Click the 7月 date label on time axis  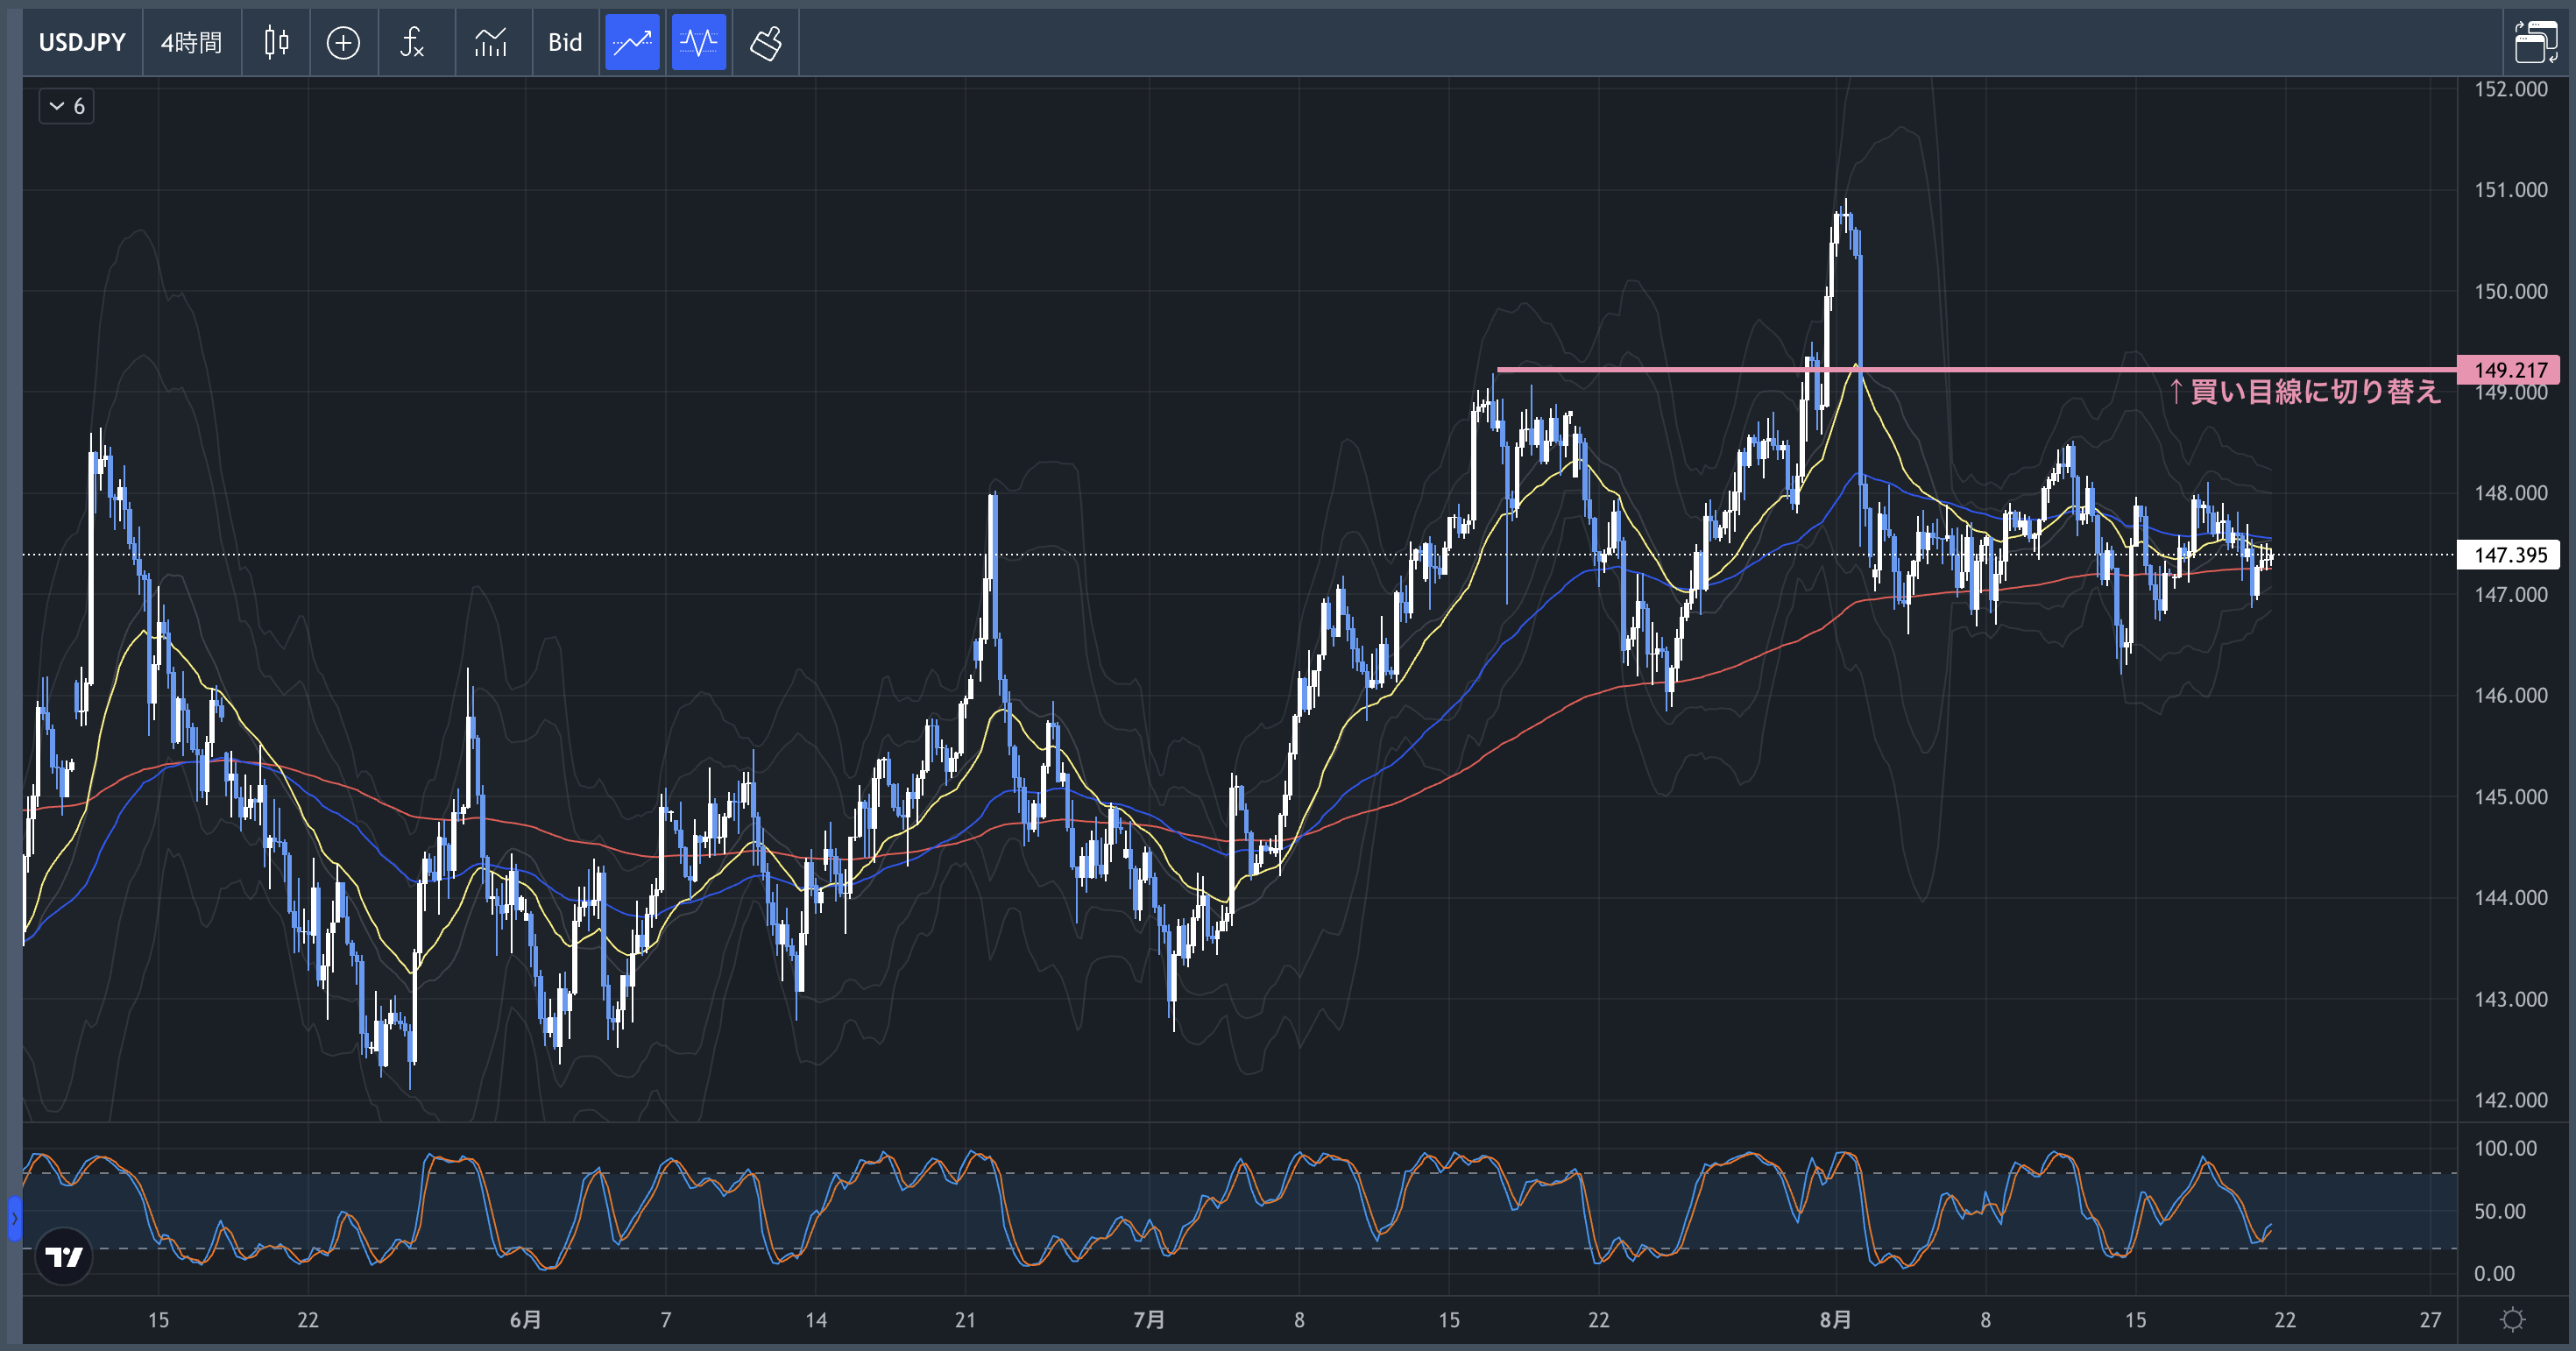coord(1149,1320)
